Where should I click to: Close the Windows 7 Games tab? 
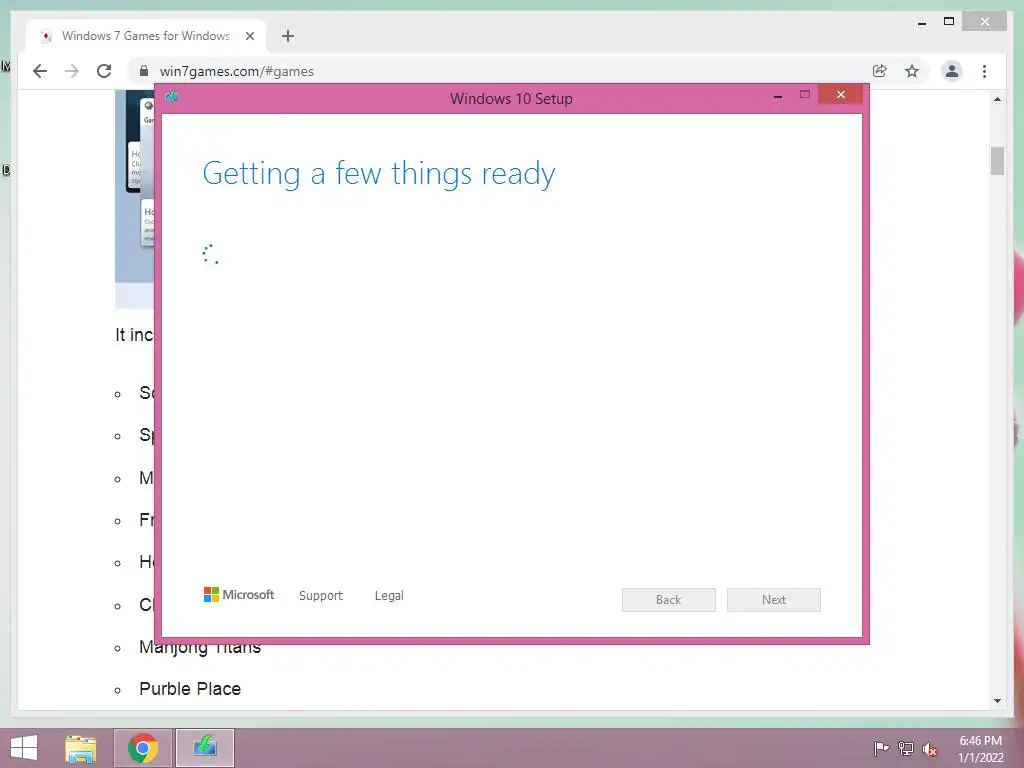[x=249, y=36]
